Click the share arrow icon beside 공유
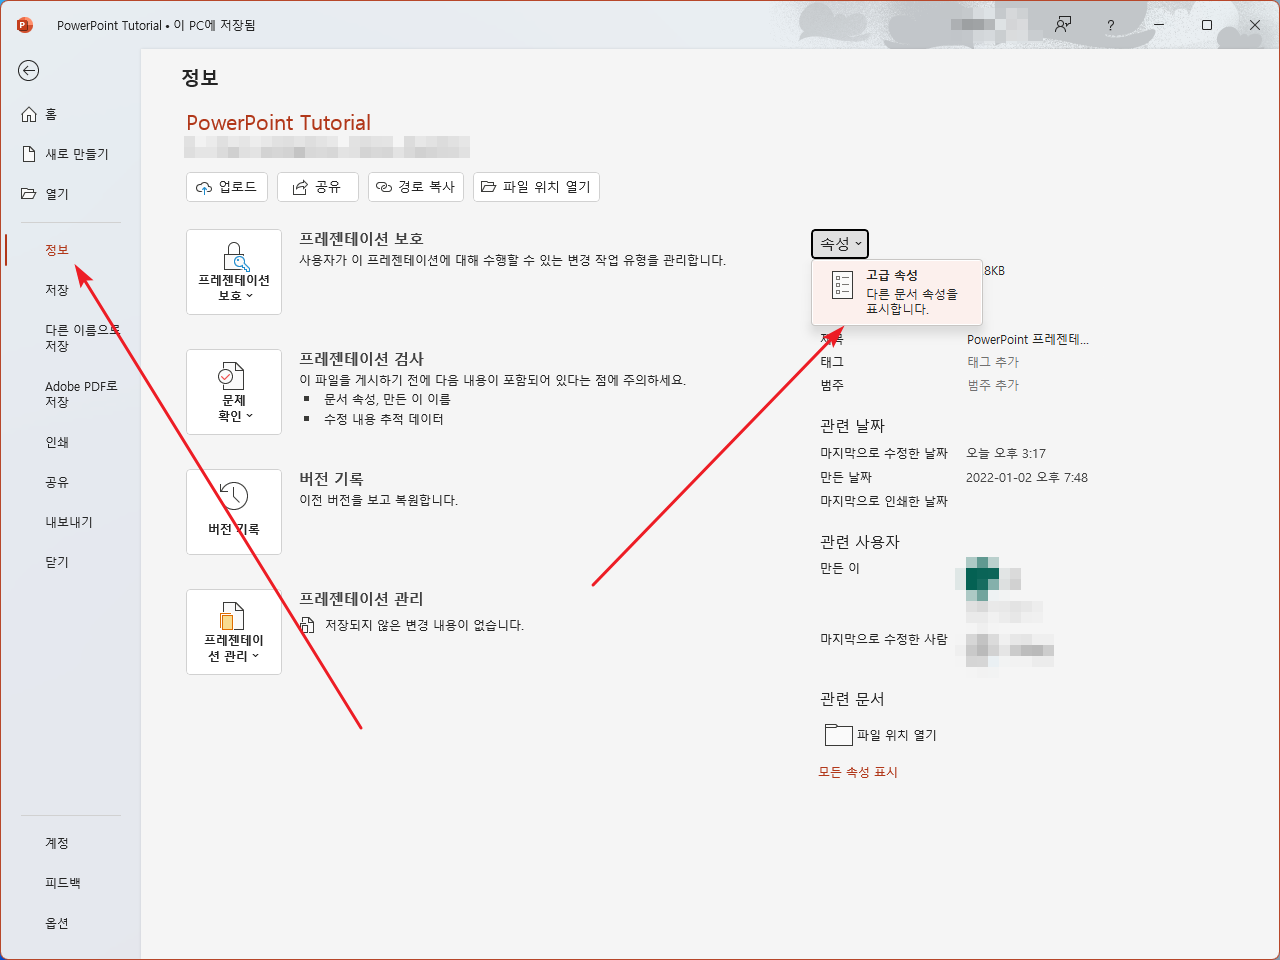 click(300, 187)
